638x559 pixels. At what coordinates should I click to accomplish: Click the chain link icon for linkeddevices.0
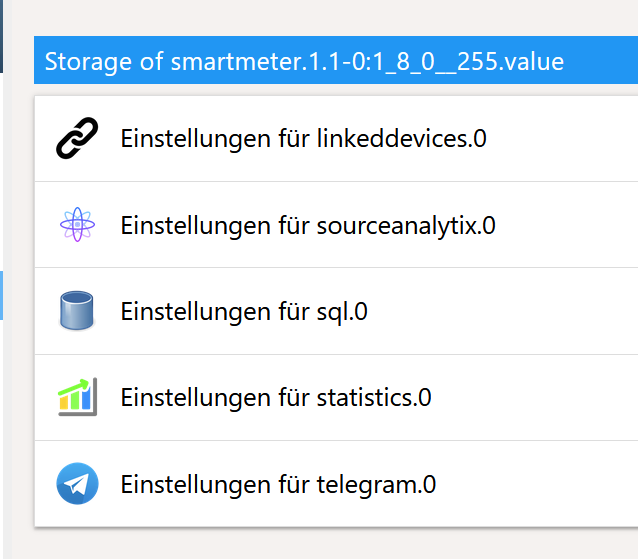click(77, 139)
